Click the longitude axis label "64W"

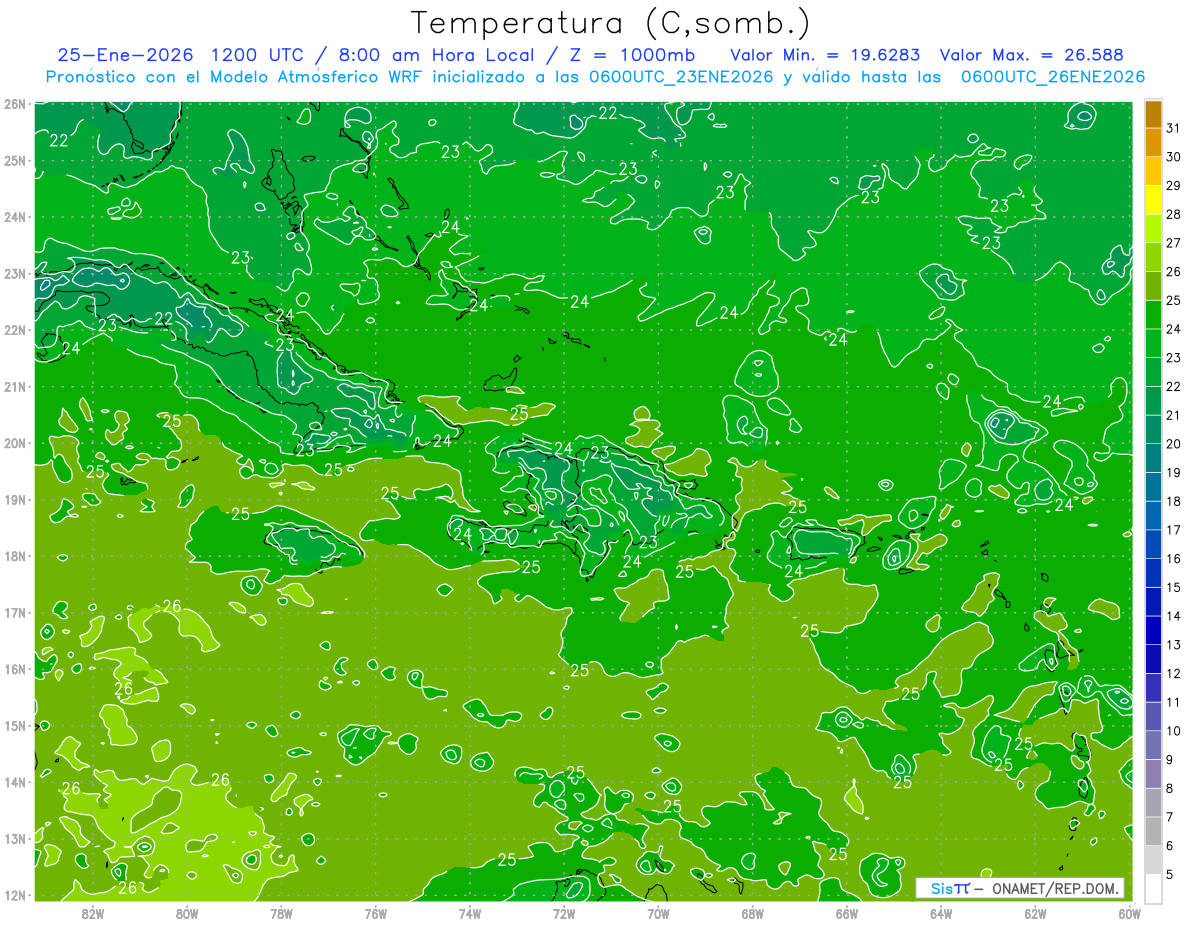coord(941,913)
